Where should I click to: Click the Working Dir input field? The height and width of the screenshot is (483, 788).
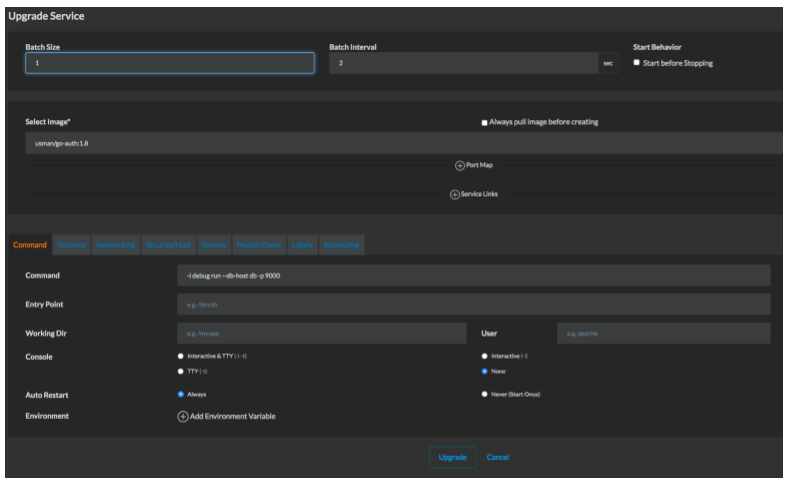(x=322, y=333)
